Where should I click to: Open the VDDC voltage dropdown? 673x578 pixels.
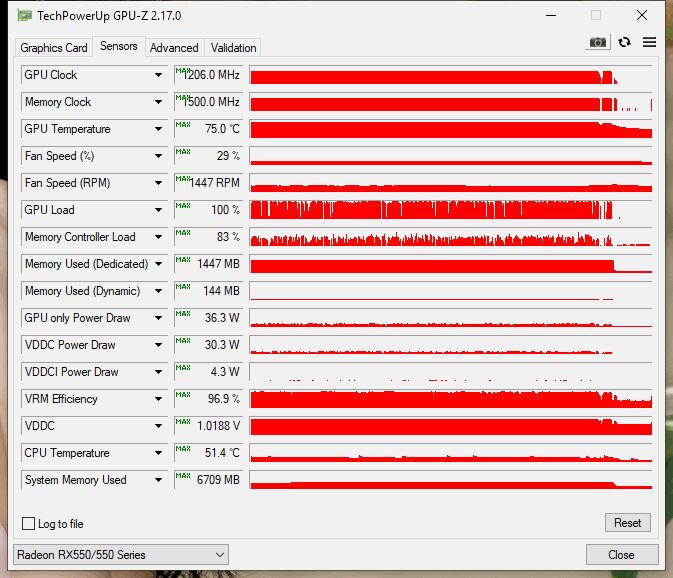(158, 427)
